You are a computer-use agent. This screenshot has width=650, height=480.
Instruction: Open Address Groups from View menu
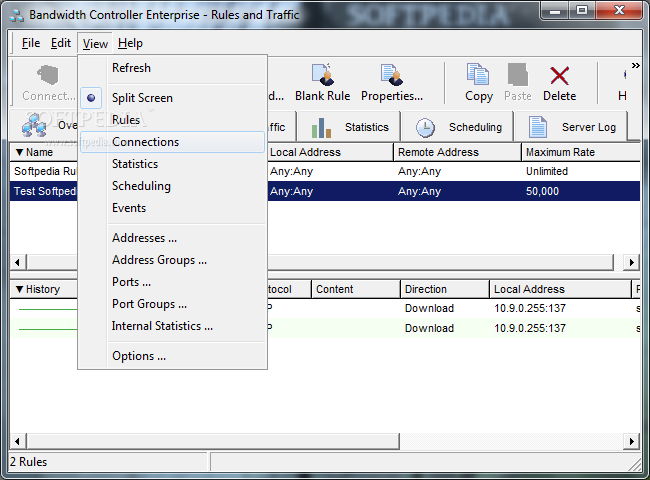172,260
